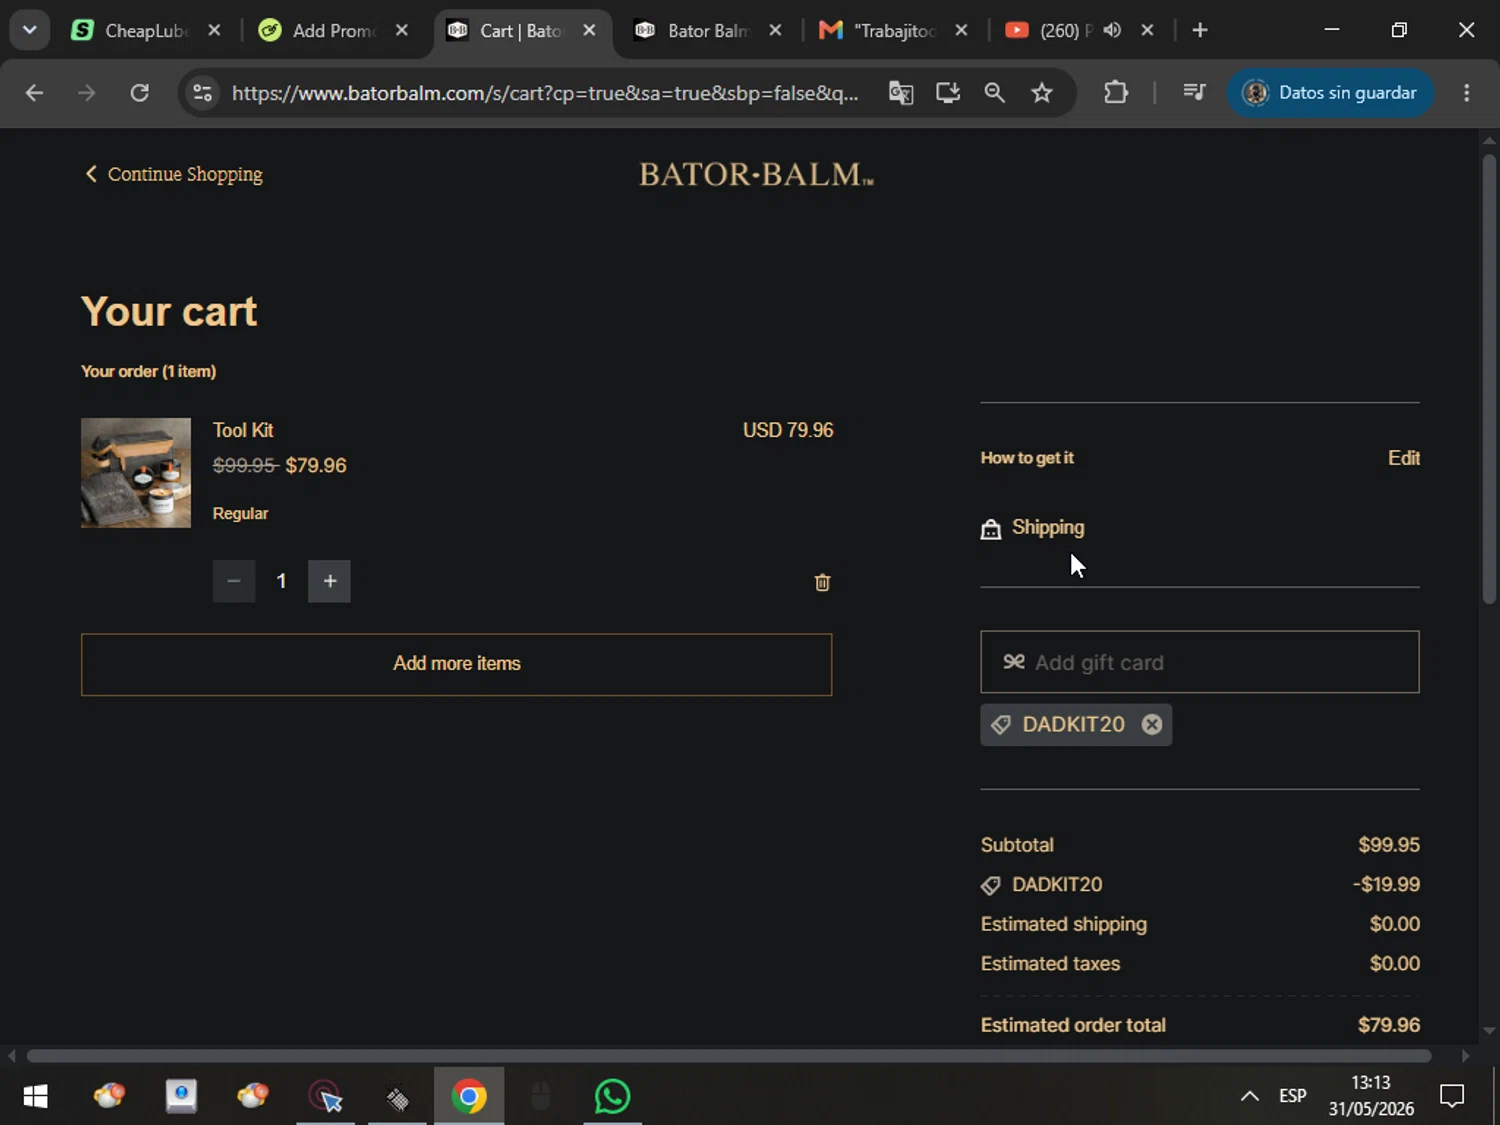Open site information icon in address bar
Viewport: 1500px width, 1125px height.
202,93
